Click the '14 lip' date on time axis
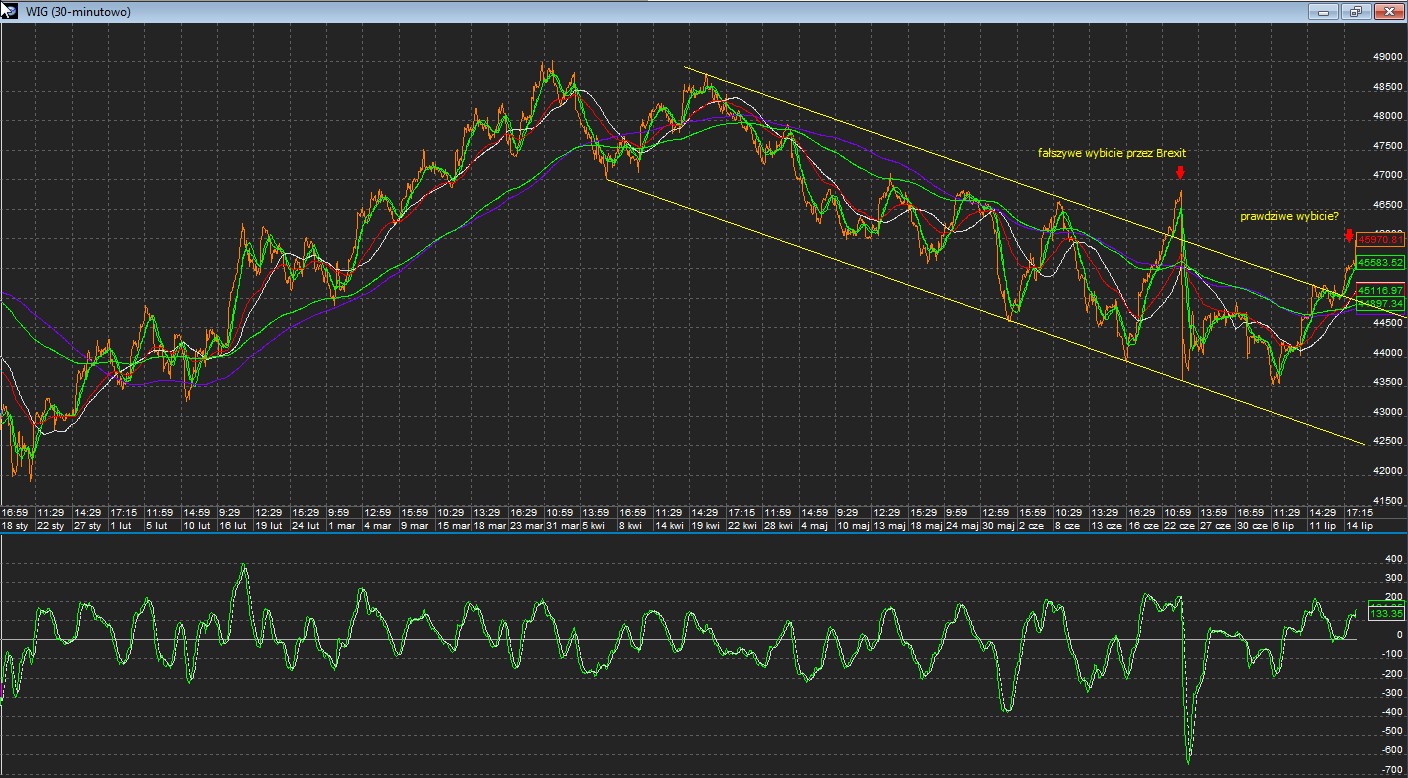1408x778 pixels. click(x=1359, y=525)
